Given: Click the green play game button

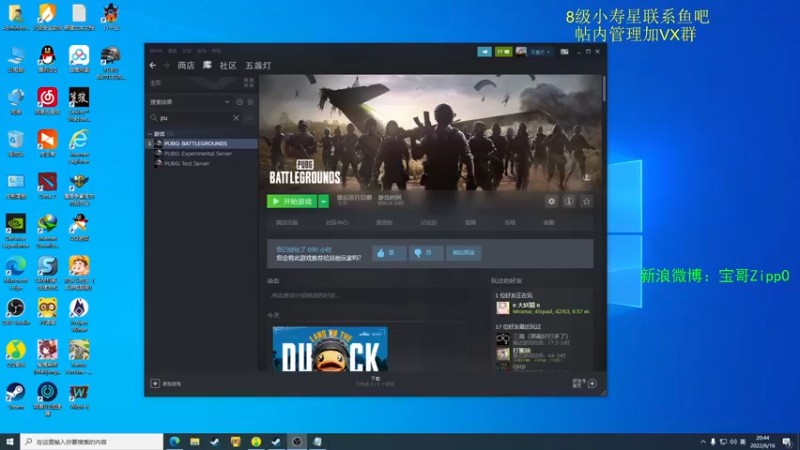Looking at the screenshot, I should tap(292, 202).
